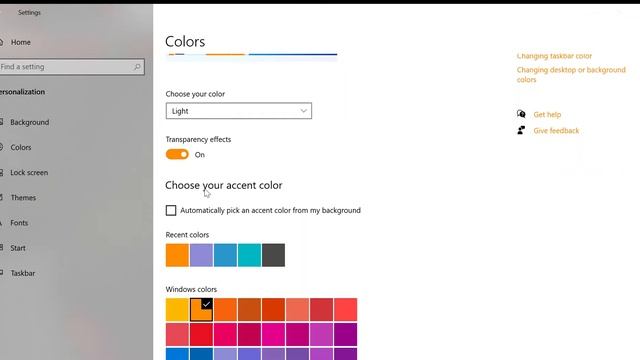Click the Give feedback person icon
Image resolution: width=640 pixels, height=360 pixels.
521,130
